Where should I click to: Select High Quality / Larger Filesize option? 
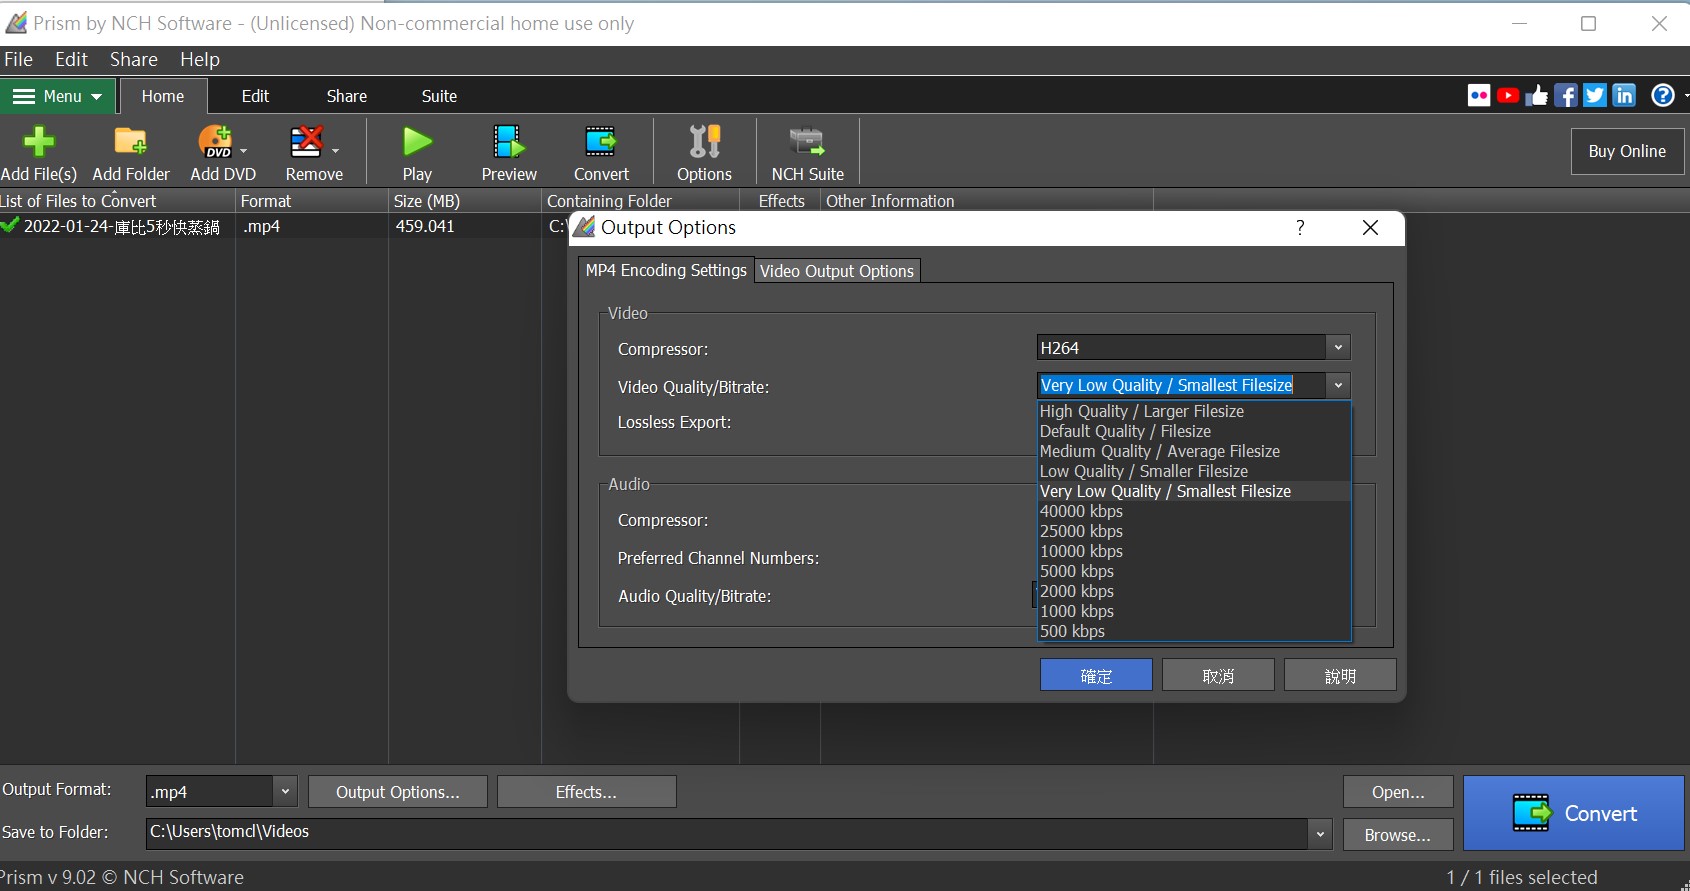coord(1142,412)
